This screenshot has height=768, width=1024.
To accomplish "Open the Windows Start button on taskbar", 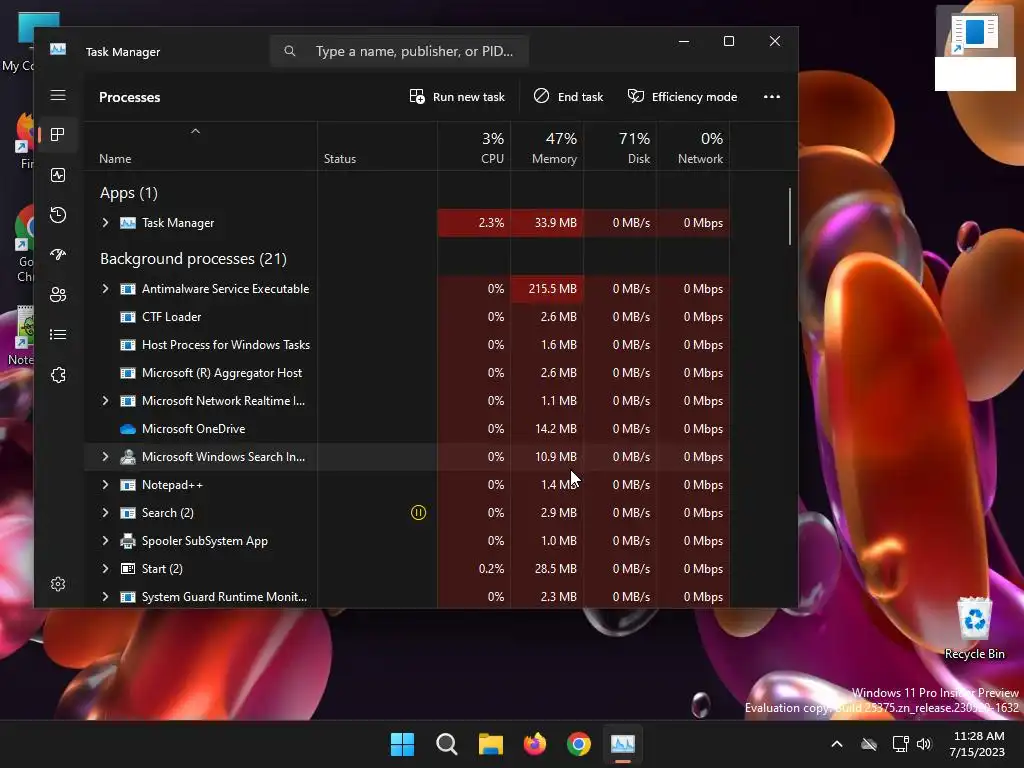I will [402, 744].
